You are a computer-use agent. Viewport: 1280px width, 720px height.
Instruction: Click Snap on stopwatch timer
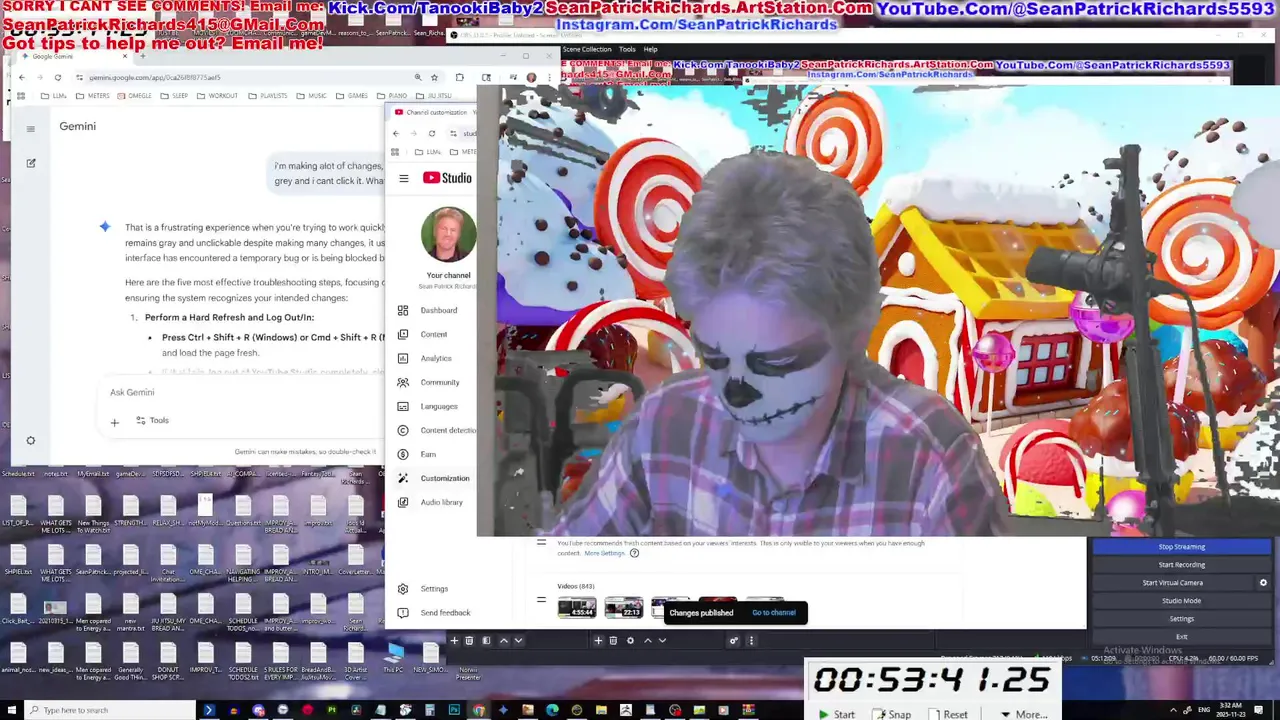click(x=892, y=714)
